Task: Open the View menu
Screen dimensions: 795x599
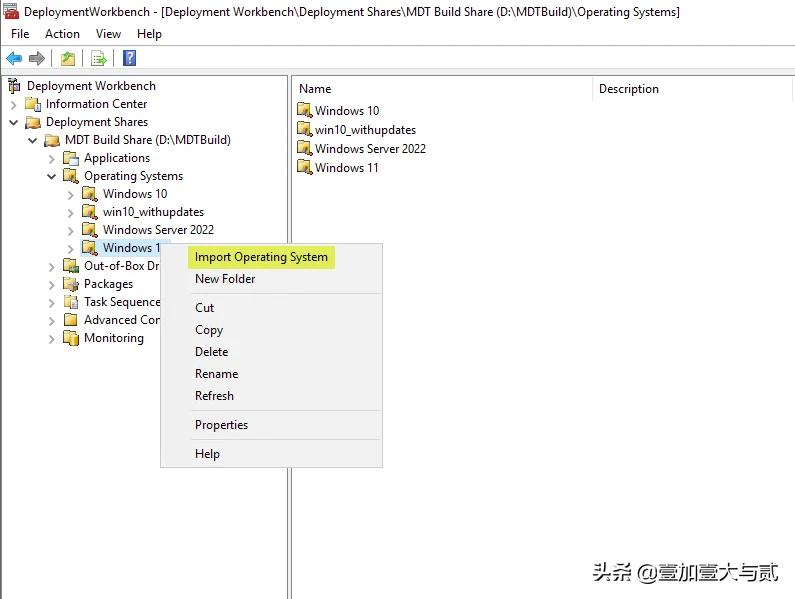Action: (x=109, y=34)
